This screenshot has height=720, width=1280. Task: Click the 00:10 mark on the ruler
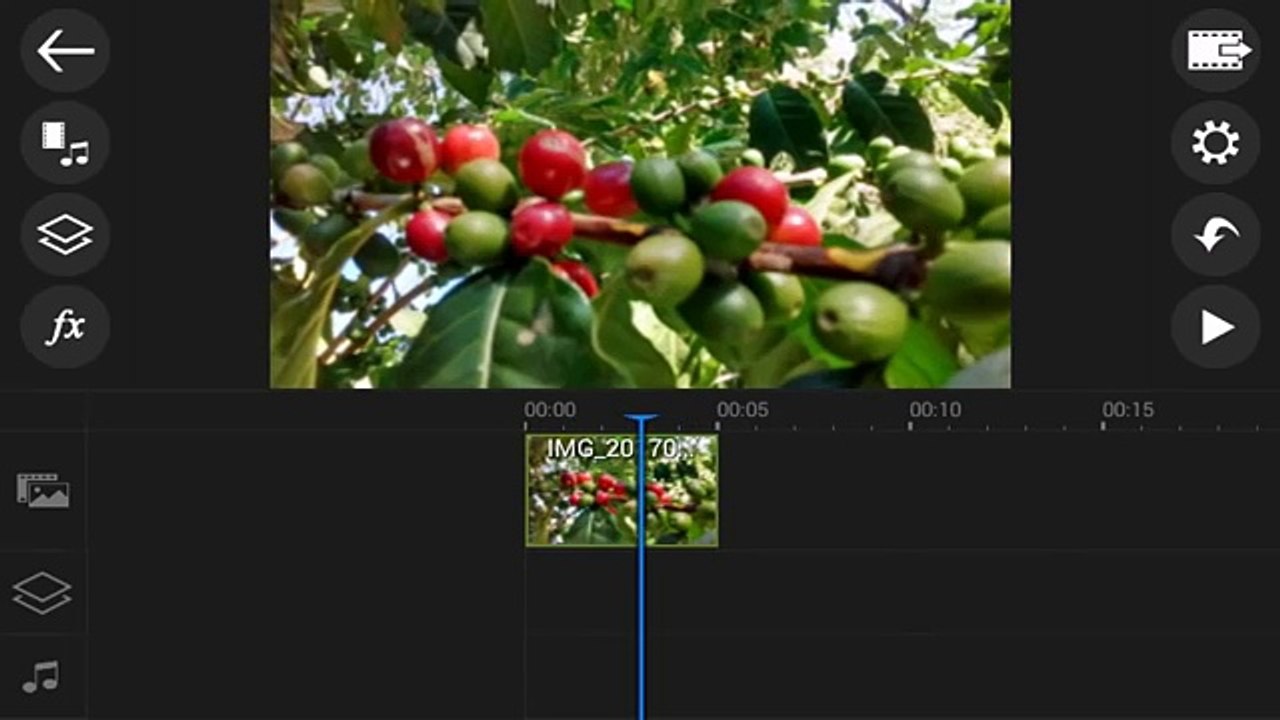(935, 410)
